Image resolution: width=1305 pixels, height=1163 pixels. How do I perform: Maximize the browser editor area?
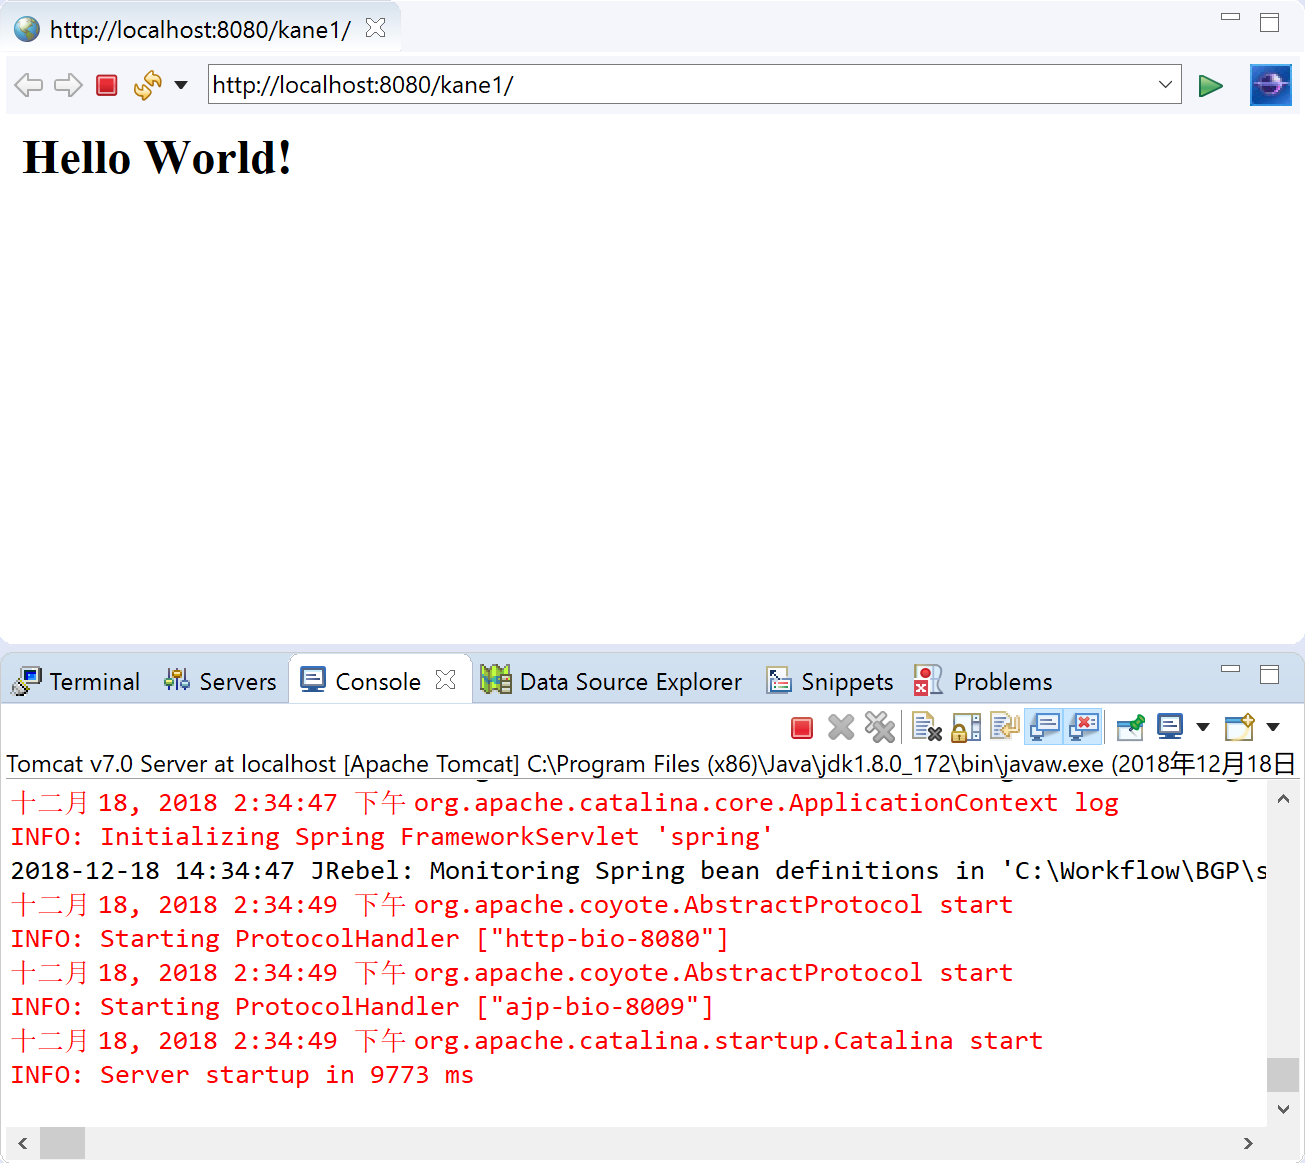tap(1270, 22)
